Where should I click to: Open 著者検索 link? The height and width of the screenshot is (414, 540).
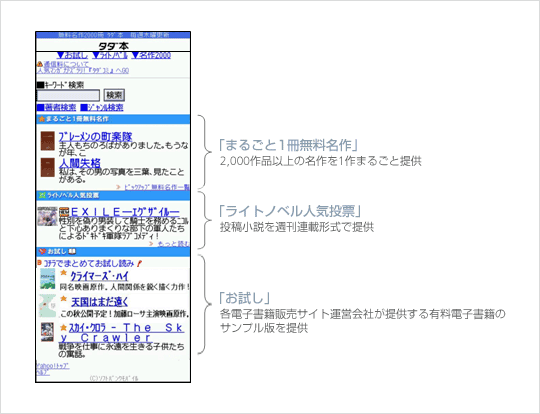click(56, 107)
